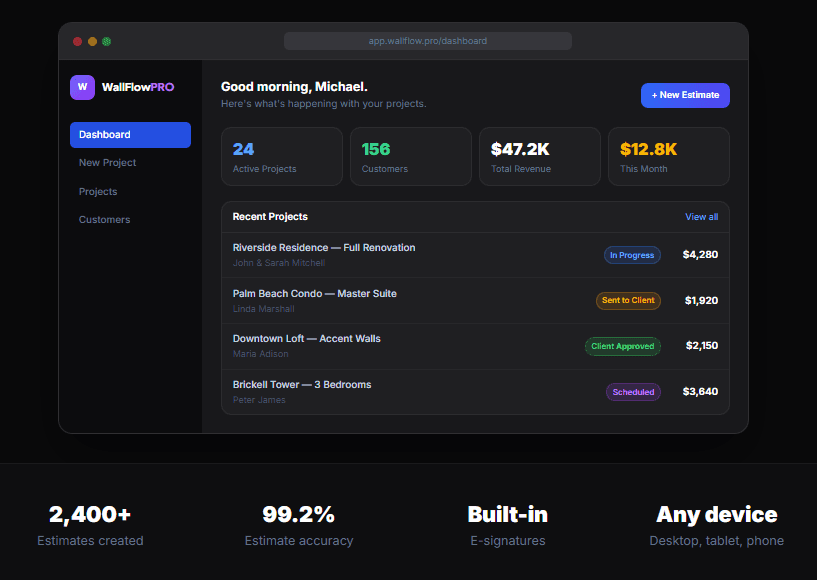This screenshot has height=580, width=817.
Task: Click client name Linda Marshall
Action: (x=264, y=309)
